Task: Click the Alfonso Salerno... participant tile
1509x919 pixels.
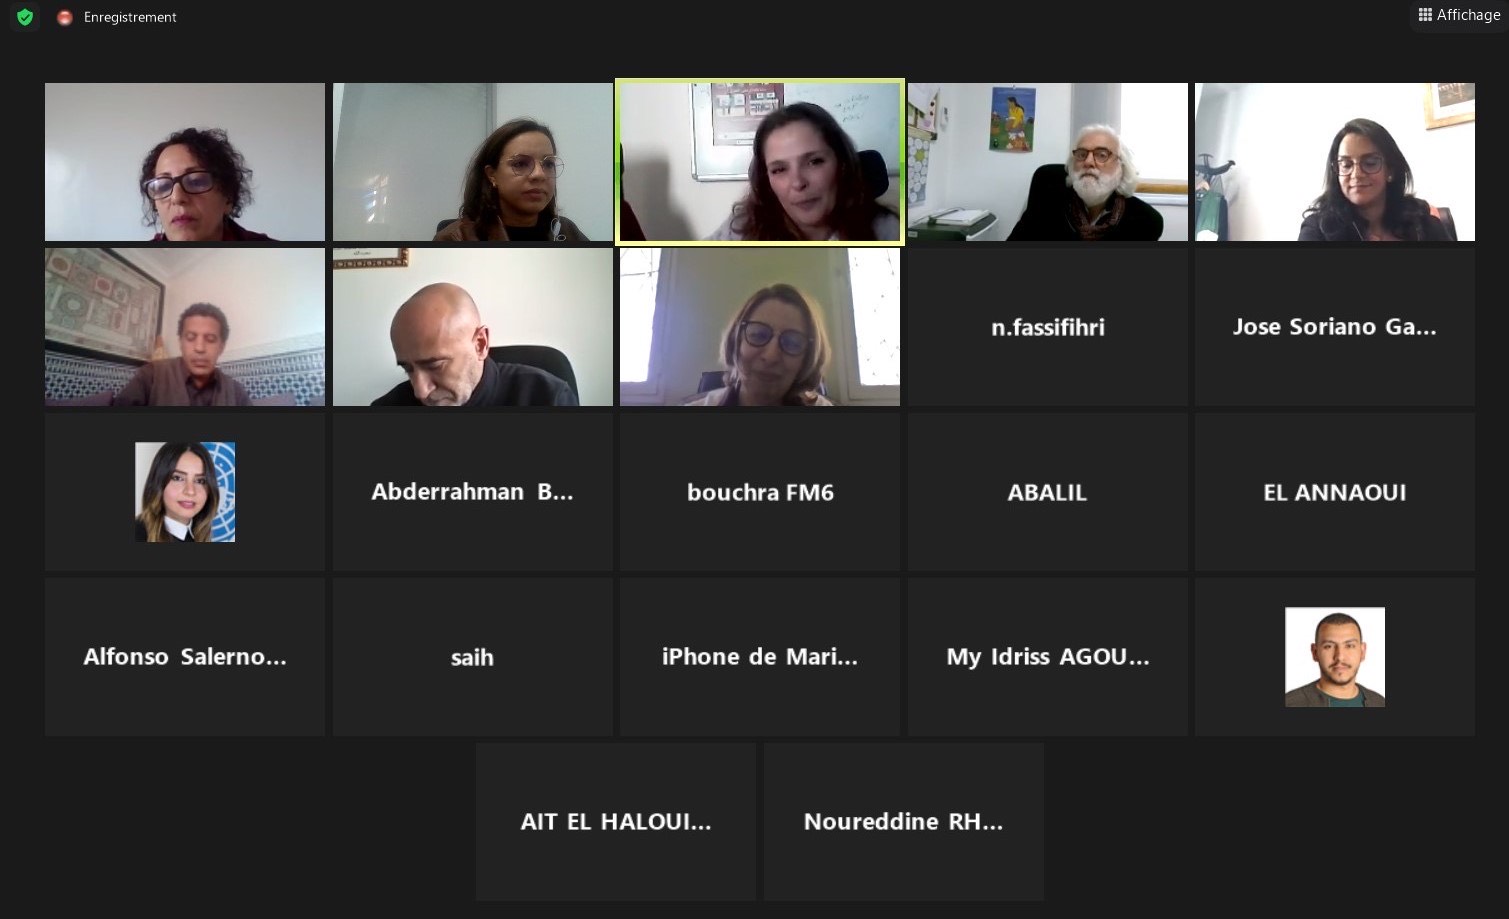Action: pos(185,657)
